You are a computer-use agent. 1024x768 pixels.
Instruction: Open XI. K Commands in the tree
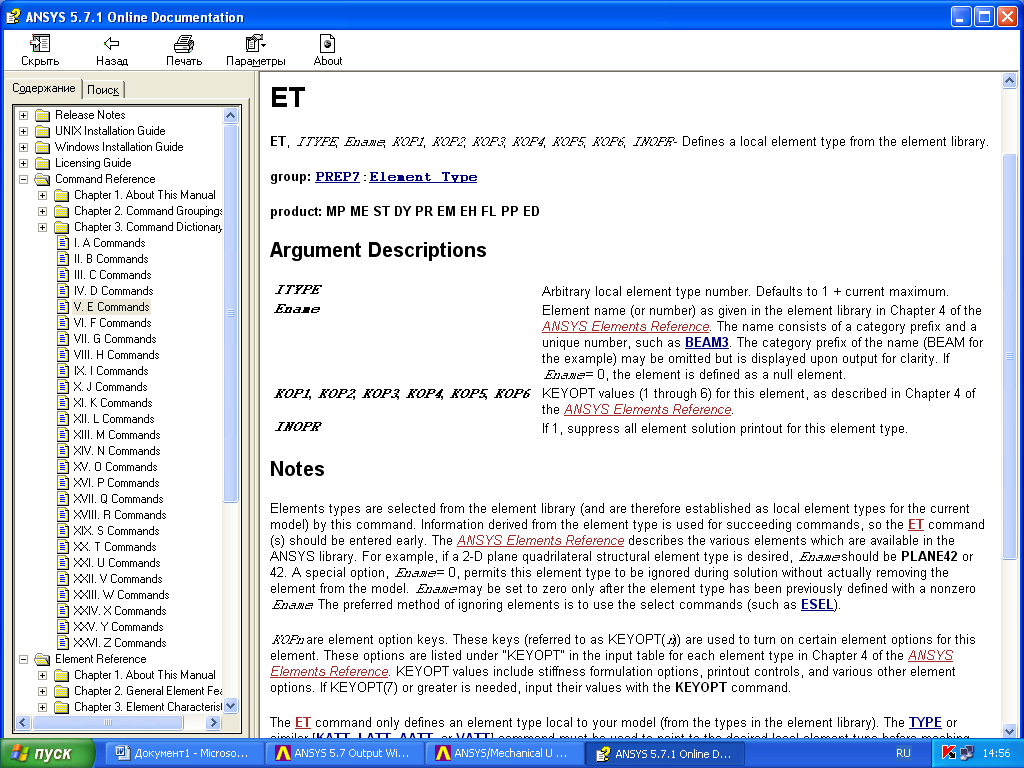pos(112,403)
